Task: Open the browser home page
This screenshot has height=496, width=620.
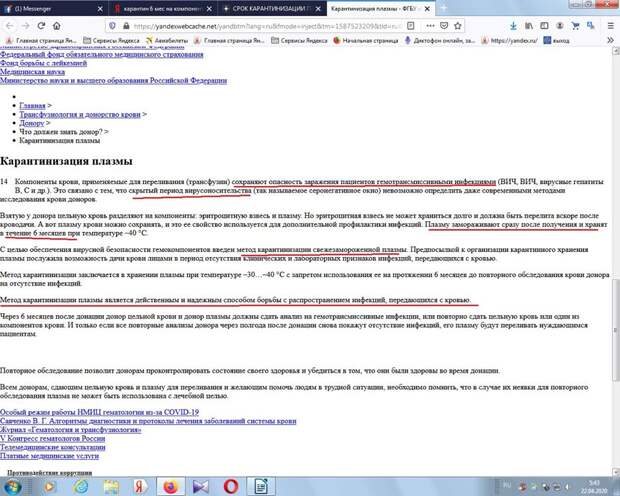Action: point(57,26)
